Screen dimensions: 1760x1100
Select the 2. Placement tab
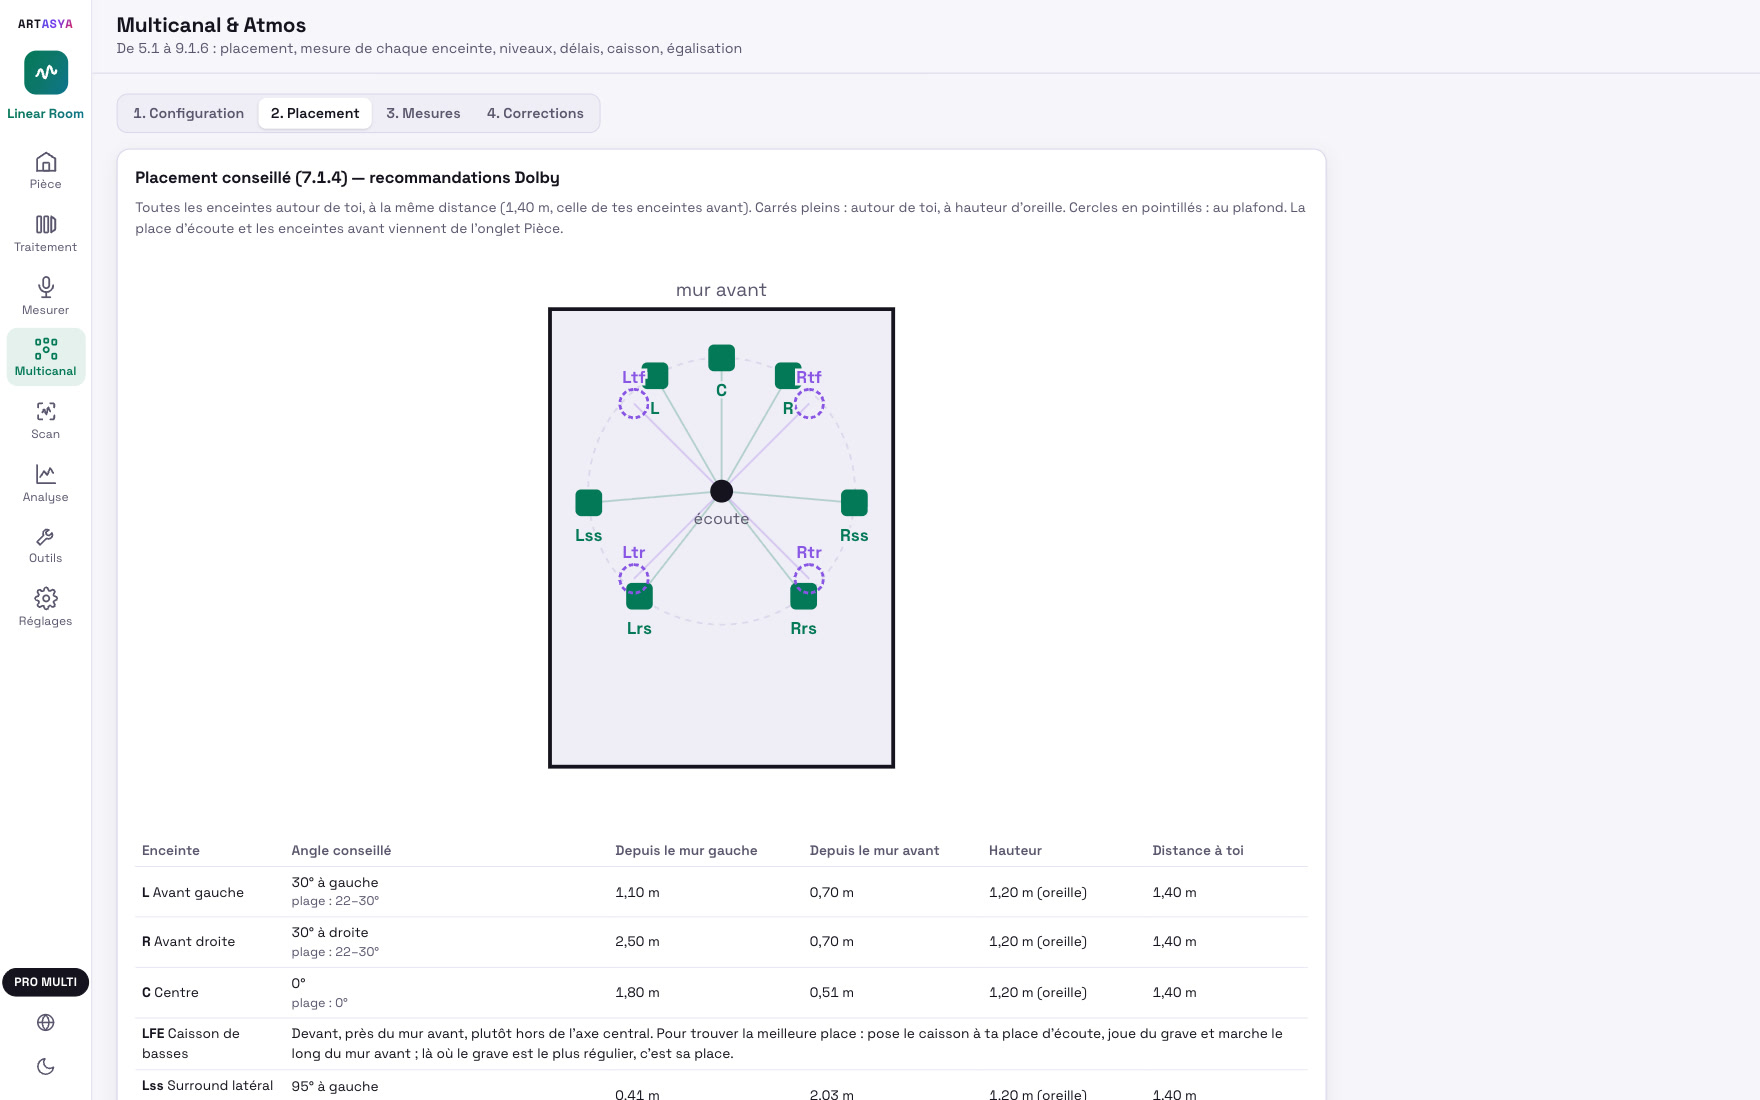315,113
